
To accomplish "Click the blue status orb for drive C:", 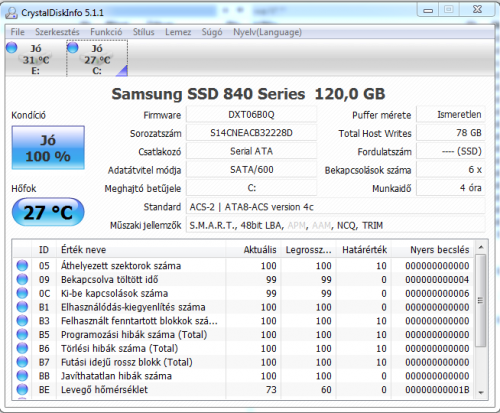I will [x=73, y=48].
